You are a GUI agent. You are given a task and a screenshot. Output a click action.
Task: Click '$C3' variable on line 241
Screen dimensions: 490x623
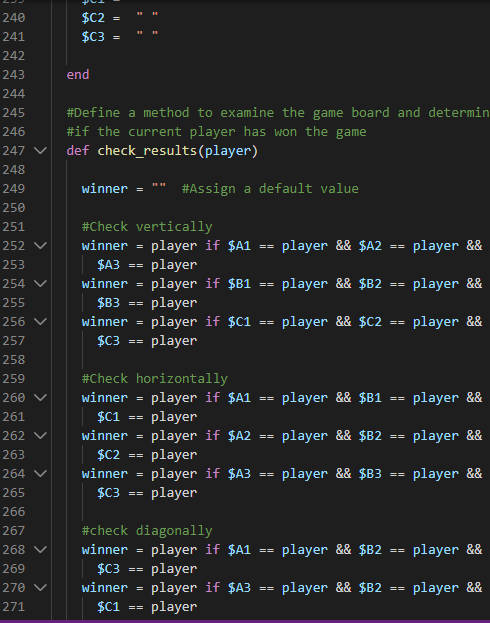(93, 37)
